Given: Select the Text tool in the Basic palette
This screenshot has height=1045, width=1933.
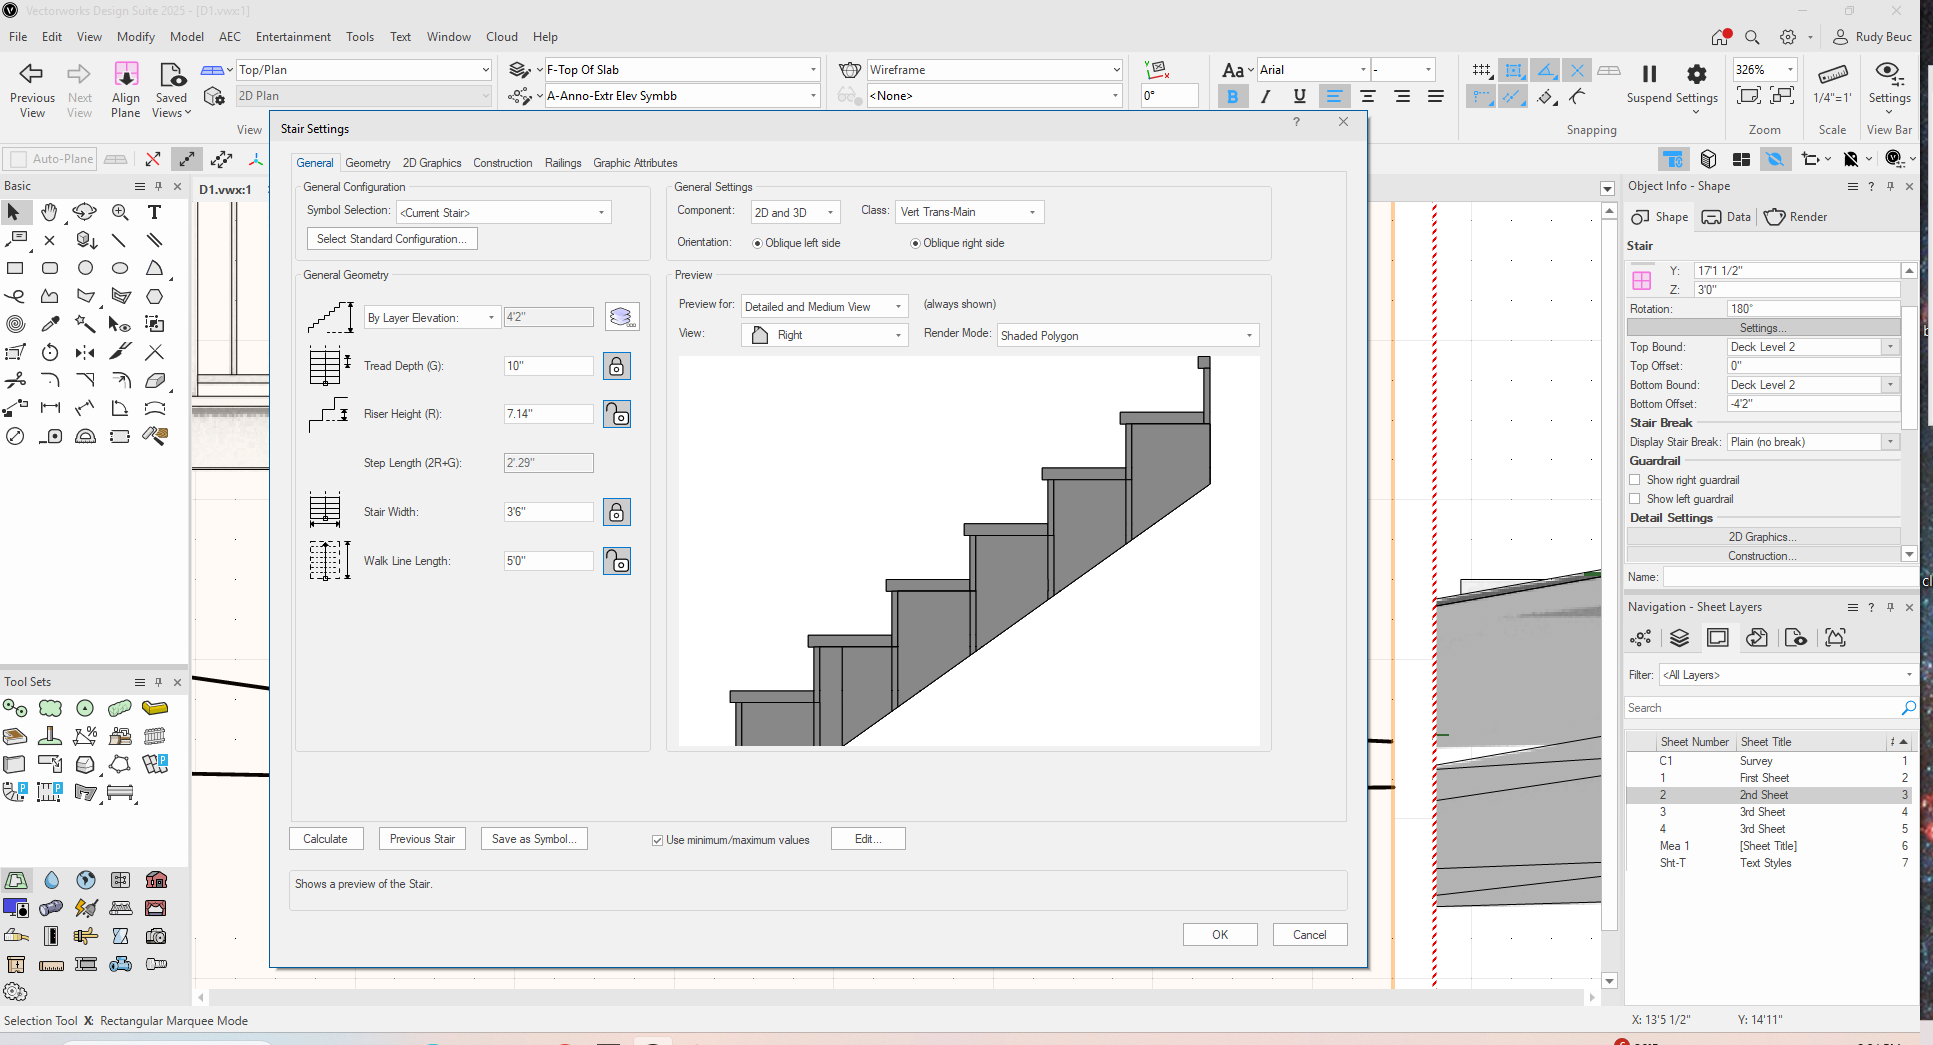Looking at the screenshot, I should pyautogui.click(x=154, y=212).
